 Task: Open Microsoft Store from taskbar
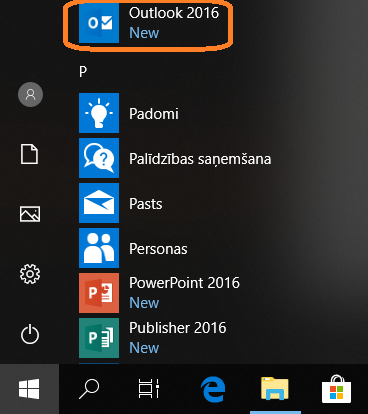click(x=337, y=389)
